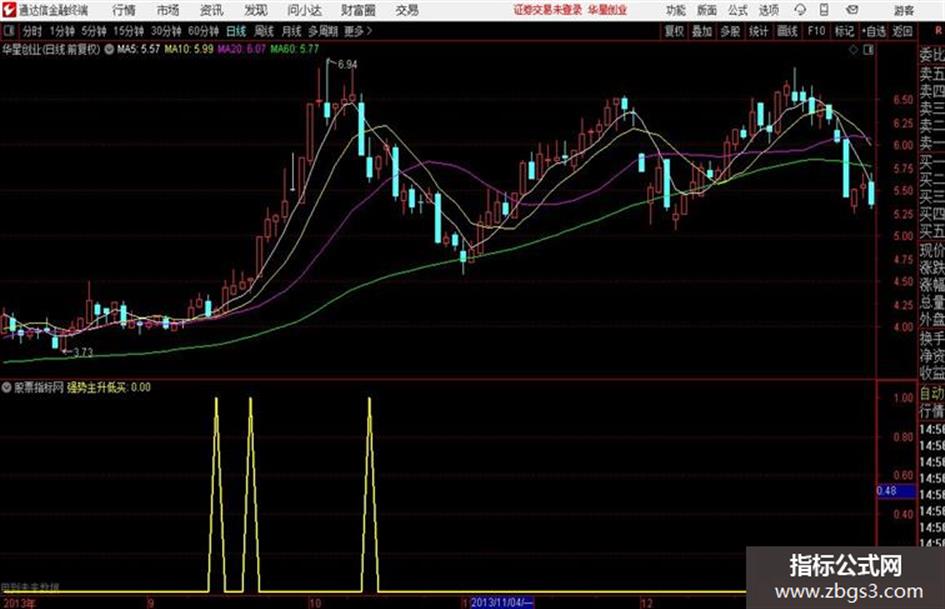Viewport: 945px width, 609px height.
Task: Open the 公式 menu
Action: click(738, 10)
